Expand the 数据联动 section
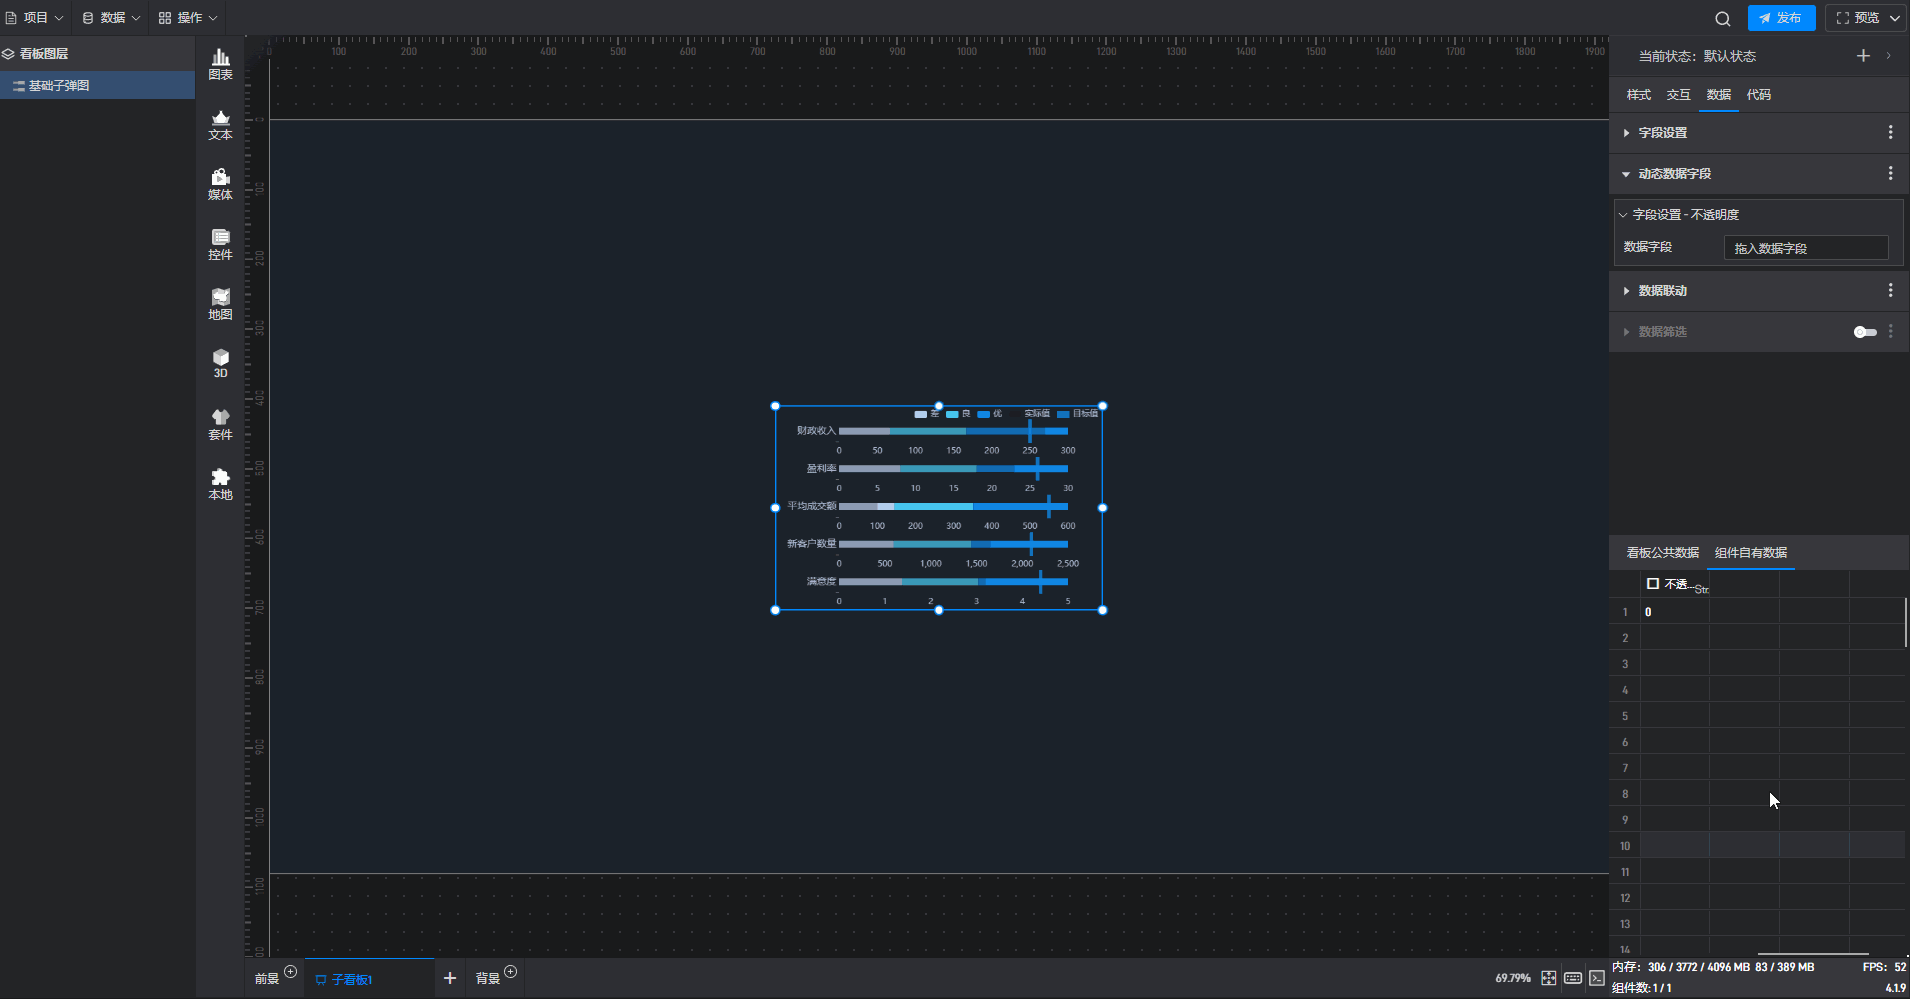 point(1662,291)
